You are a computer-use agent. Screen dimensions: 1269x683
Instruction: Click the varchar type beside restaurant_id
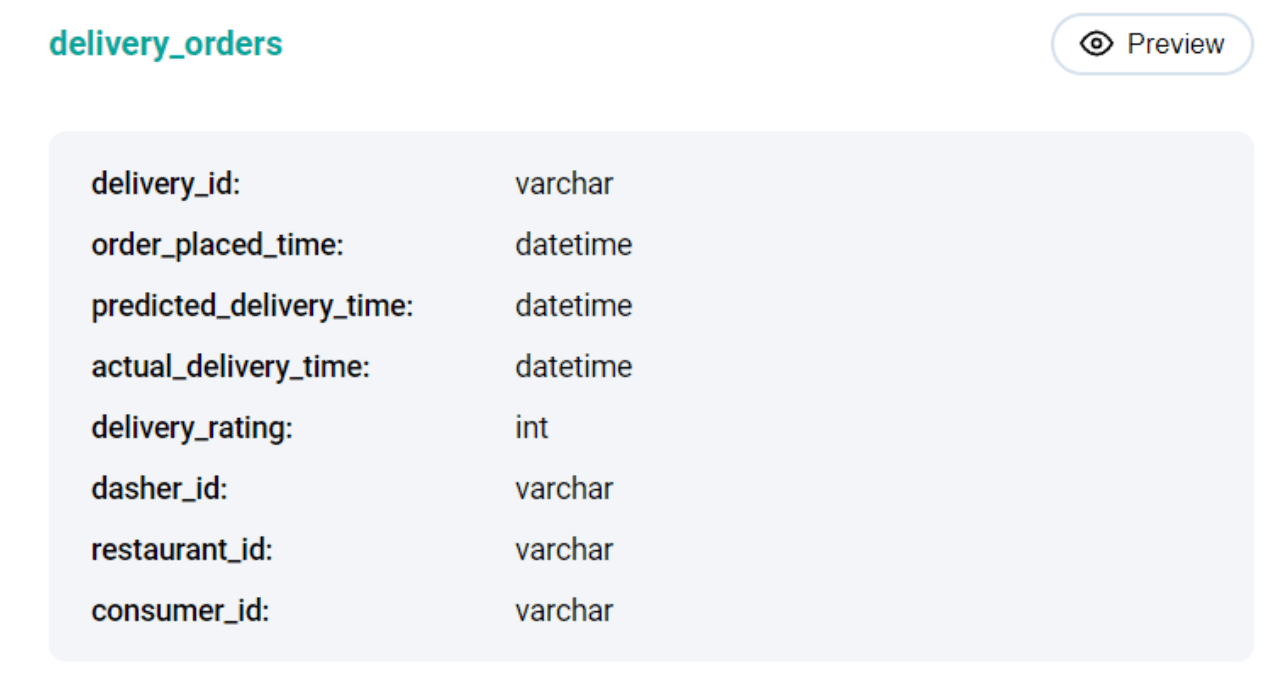[x=564, y=550]
